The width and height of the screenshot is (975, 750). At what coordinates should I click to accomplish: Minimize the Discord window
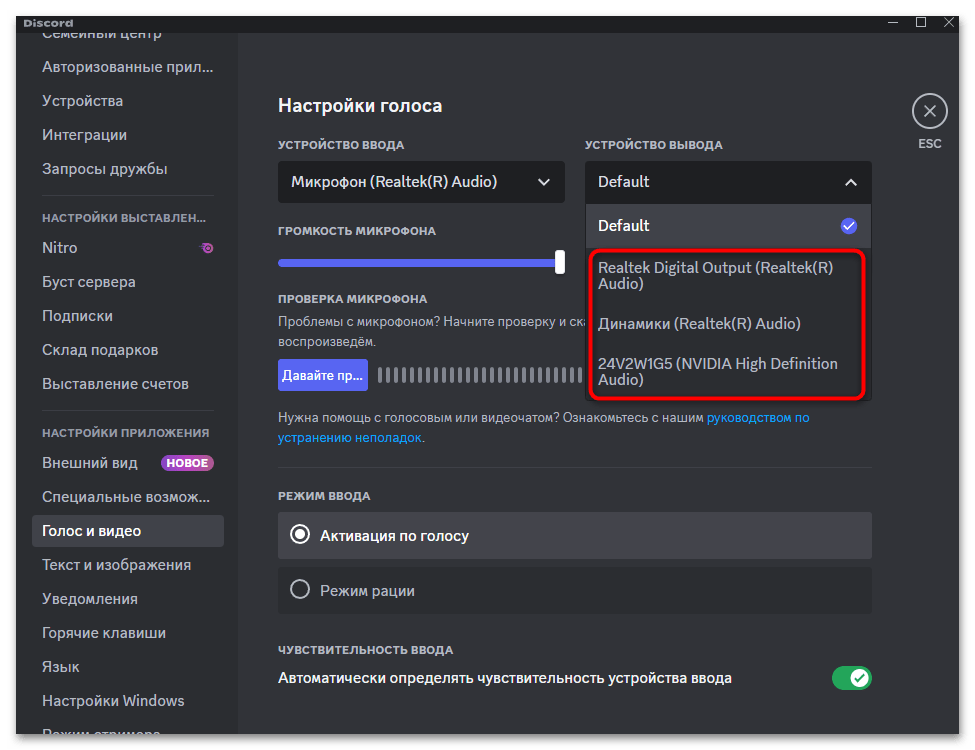coord(893,22)
